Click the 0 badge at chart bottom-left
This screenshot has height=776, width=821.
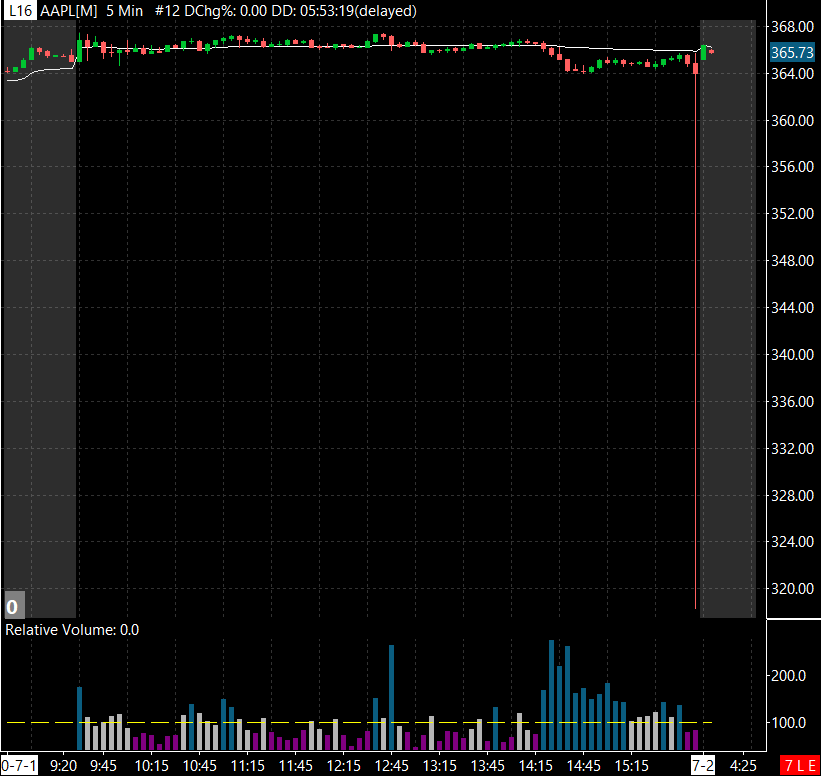[x=13, y=606]
